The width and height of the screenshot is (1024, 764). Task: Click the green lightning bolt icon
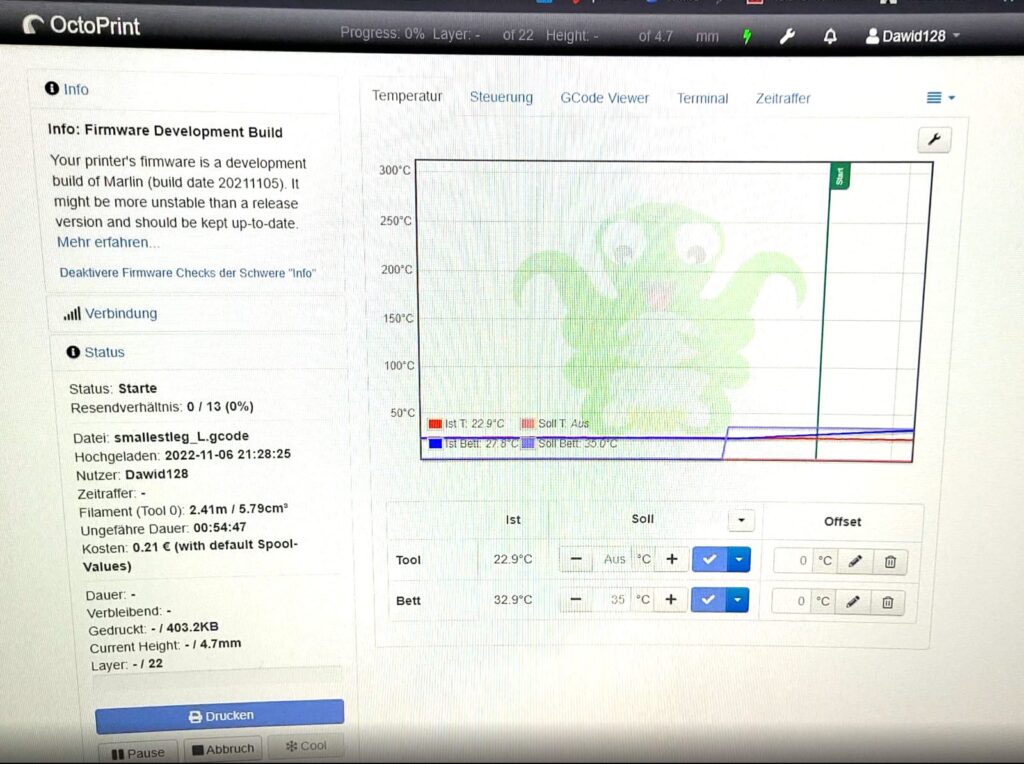tap(747, 37)
